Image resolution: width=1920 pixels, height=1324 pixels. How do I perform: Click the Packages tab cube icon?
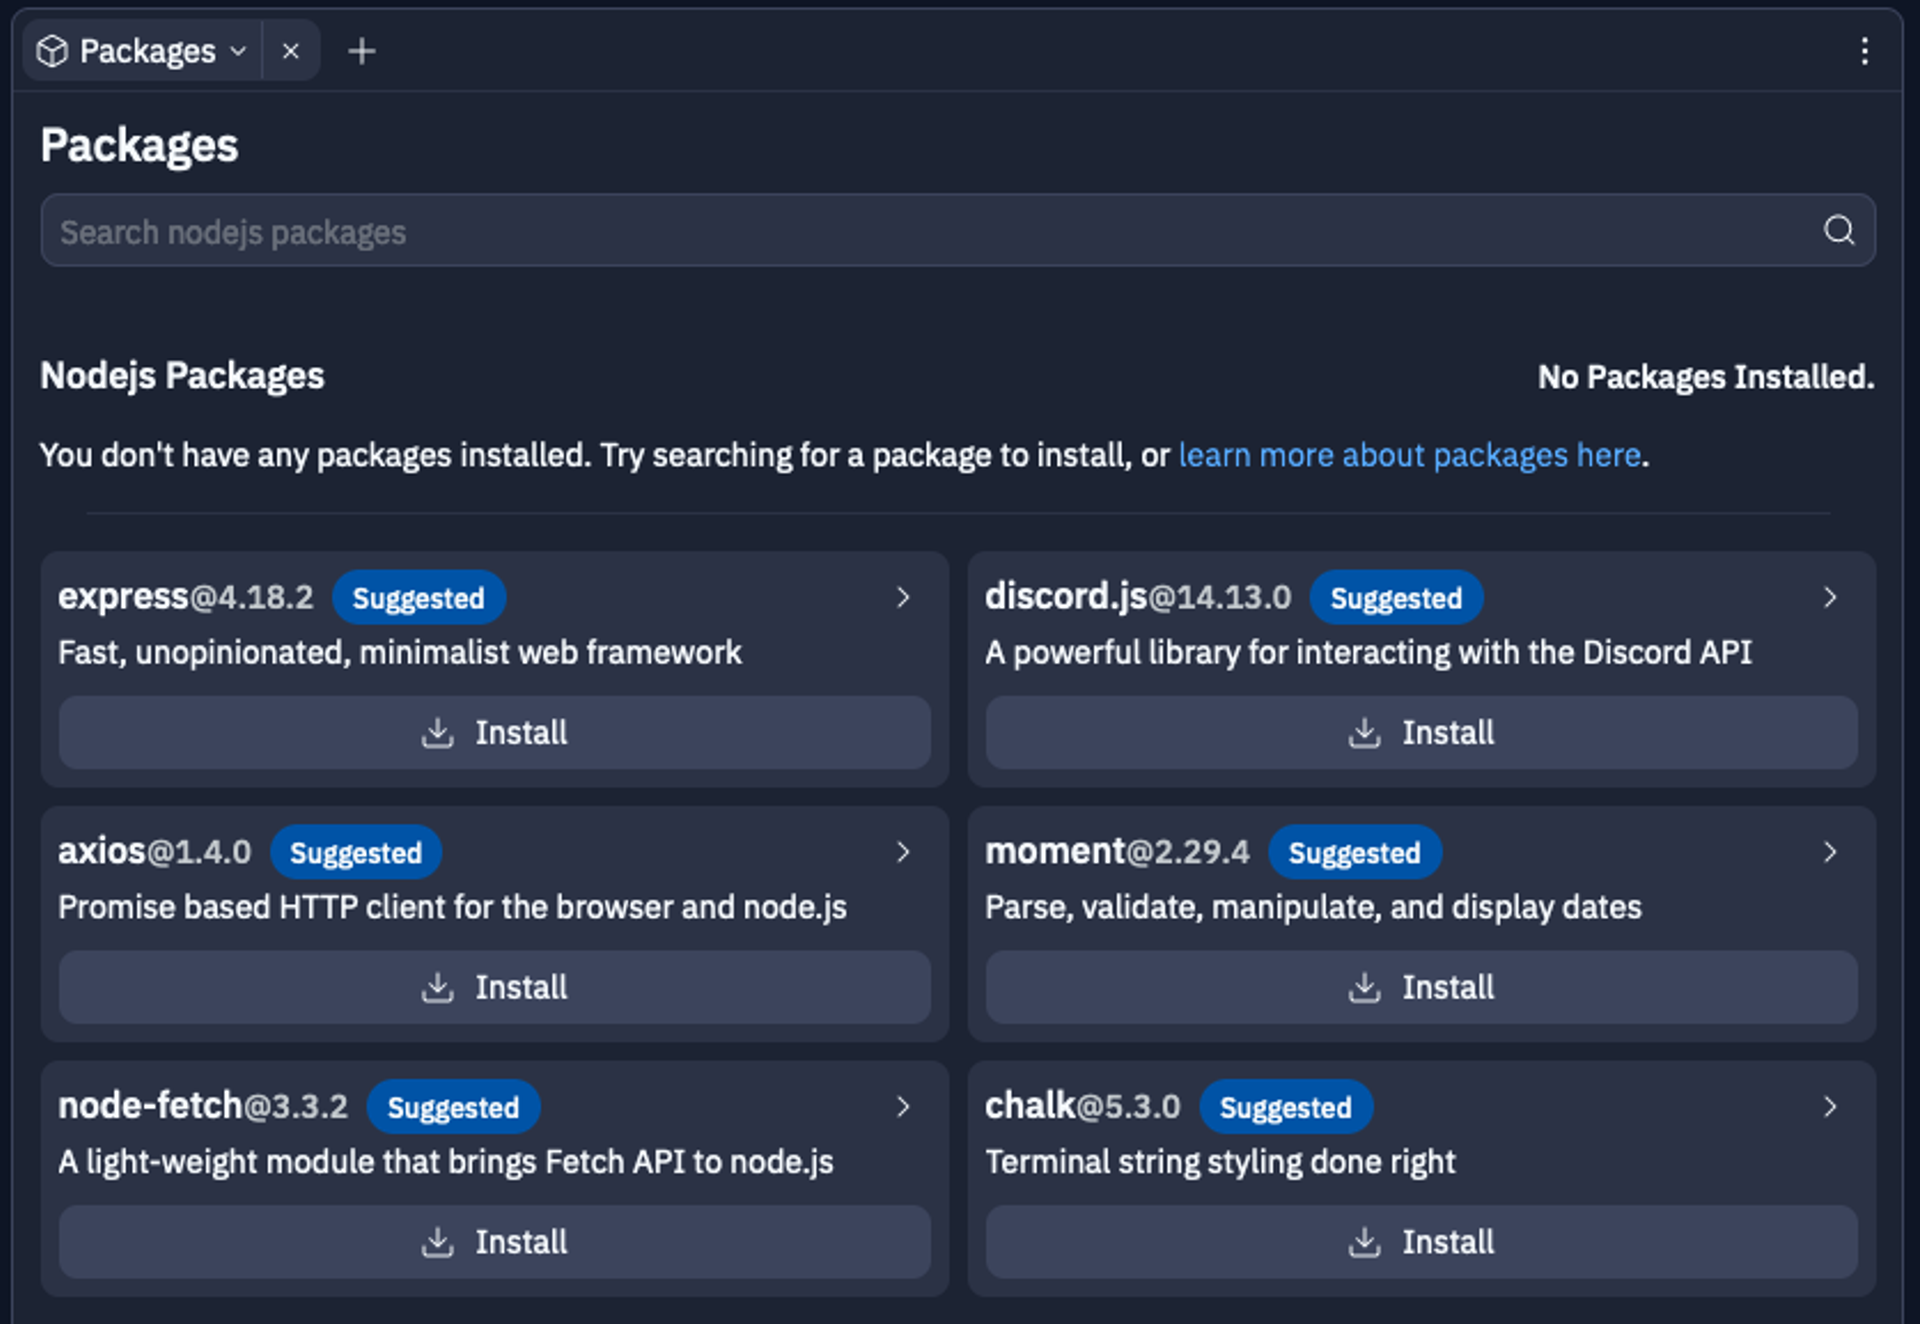coord(52,51)
